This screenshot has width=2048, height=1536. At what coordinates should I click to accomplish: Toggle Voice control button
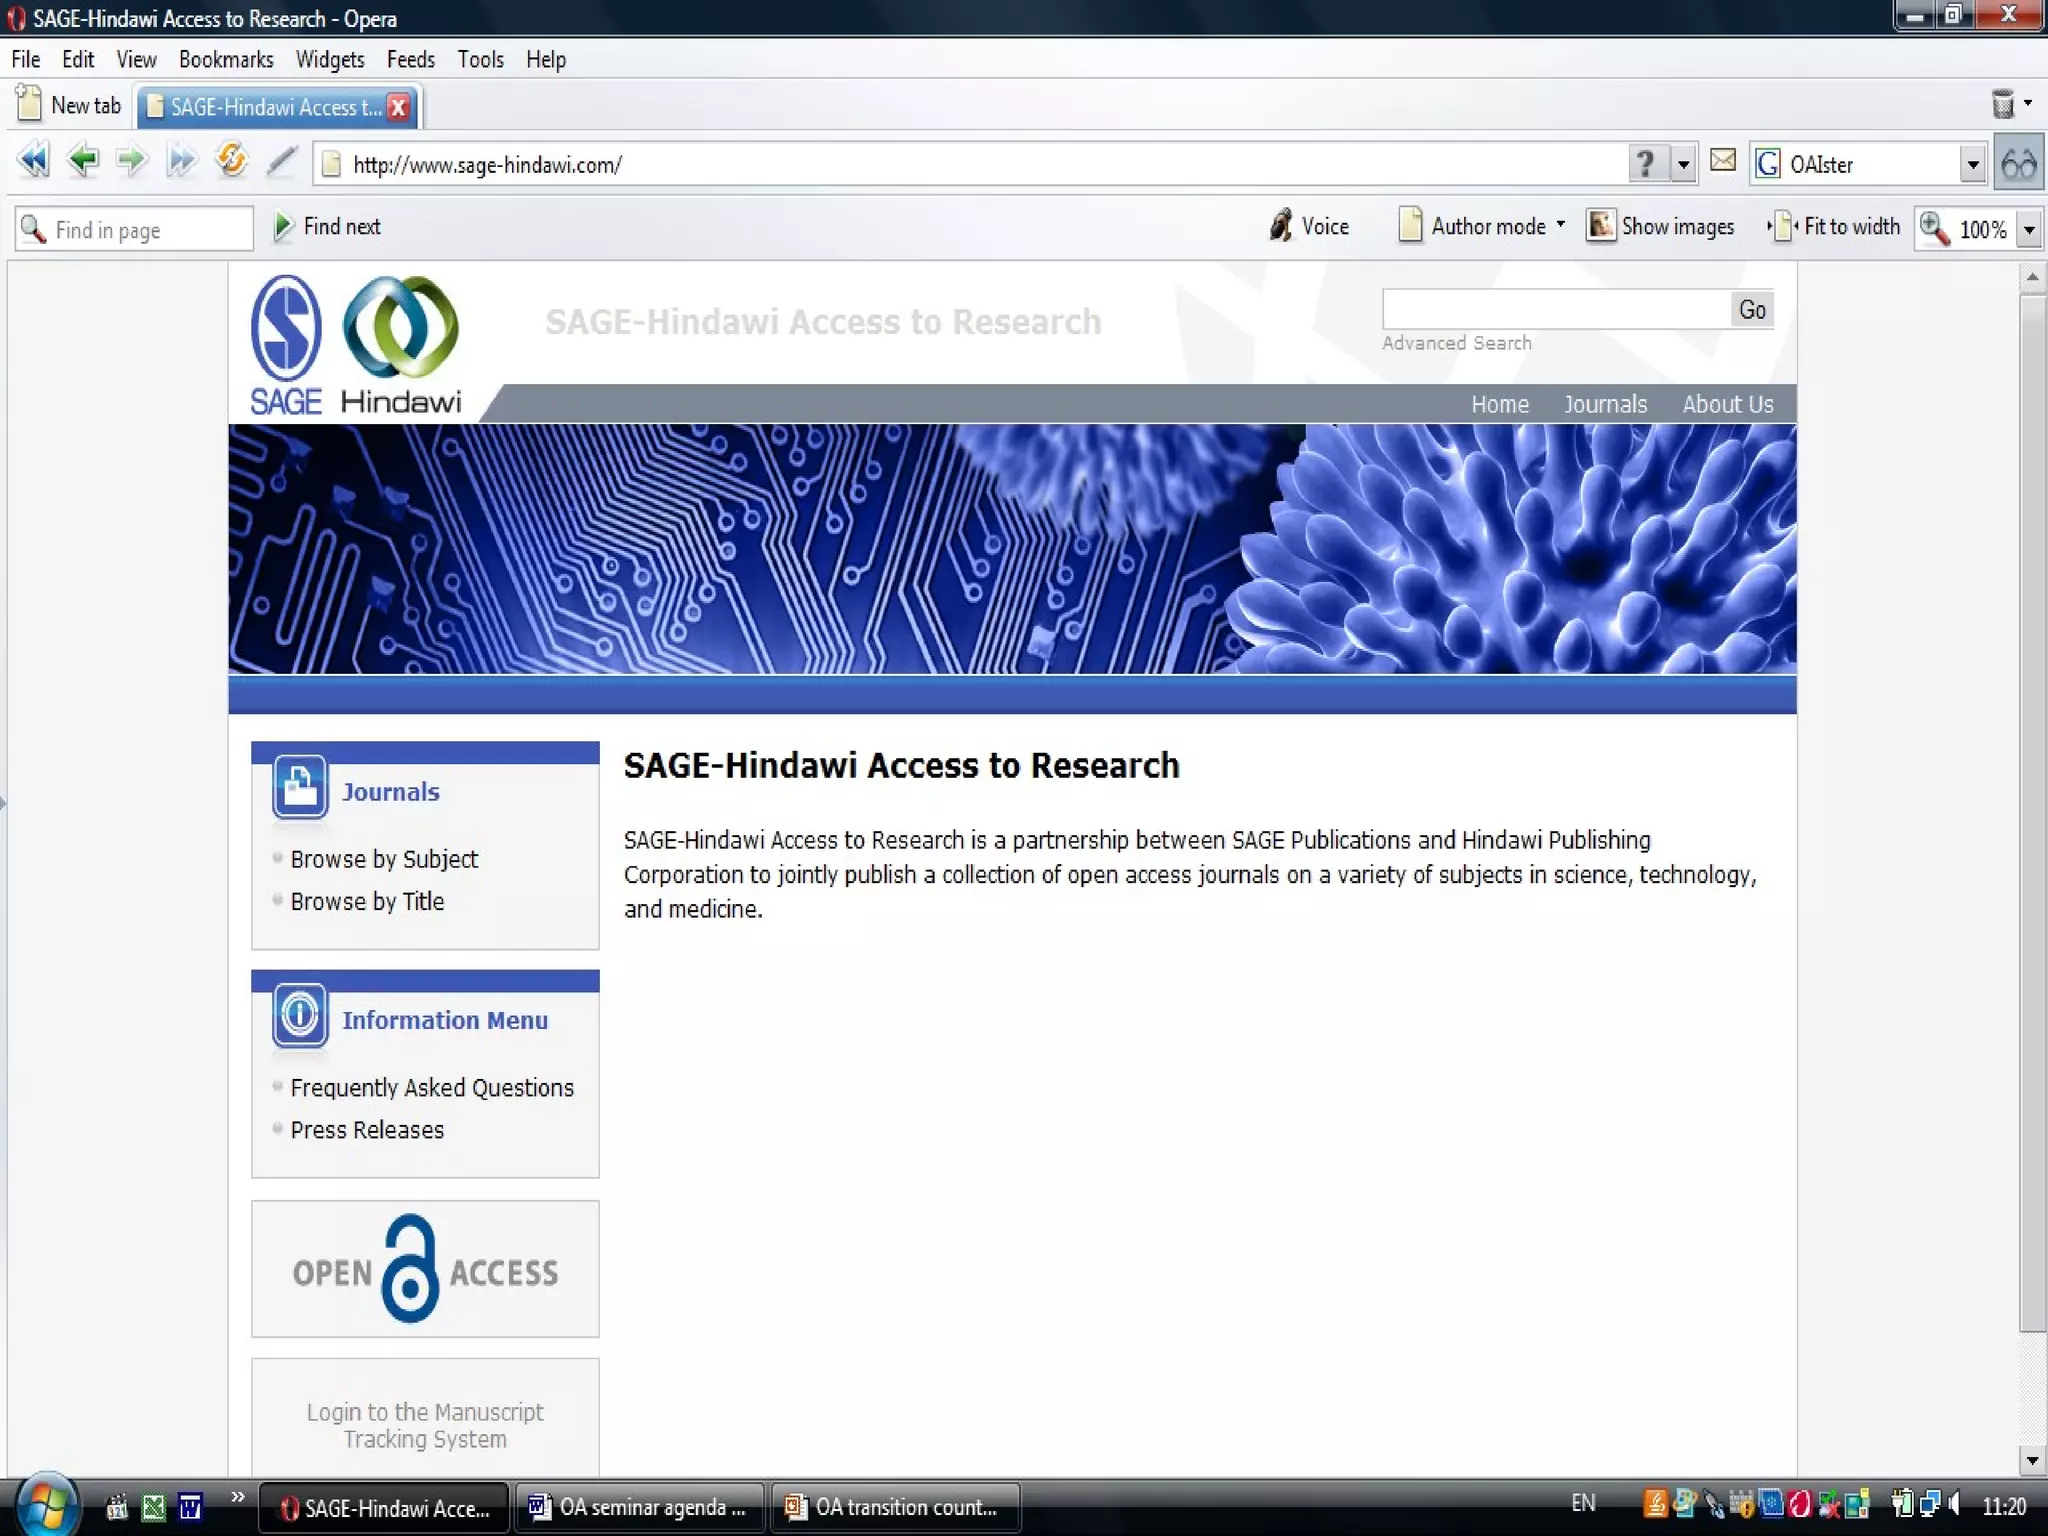[1309, 227]
